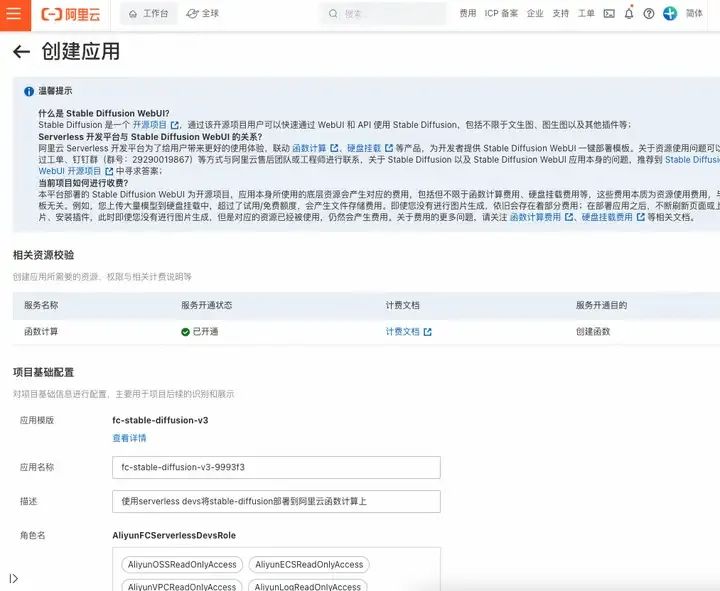Click the 已开通 green status icon

point(186,332)
